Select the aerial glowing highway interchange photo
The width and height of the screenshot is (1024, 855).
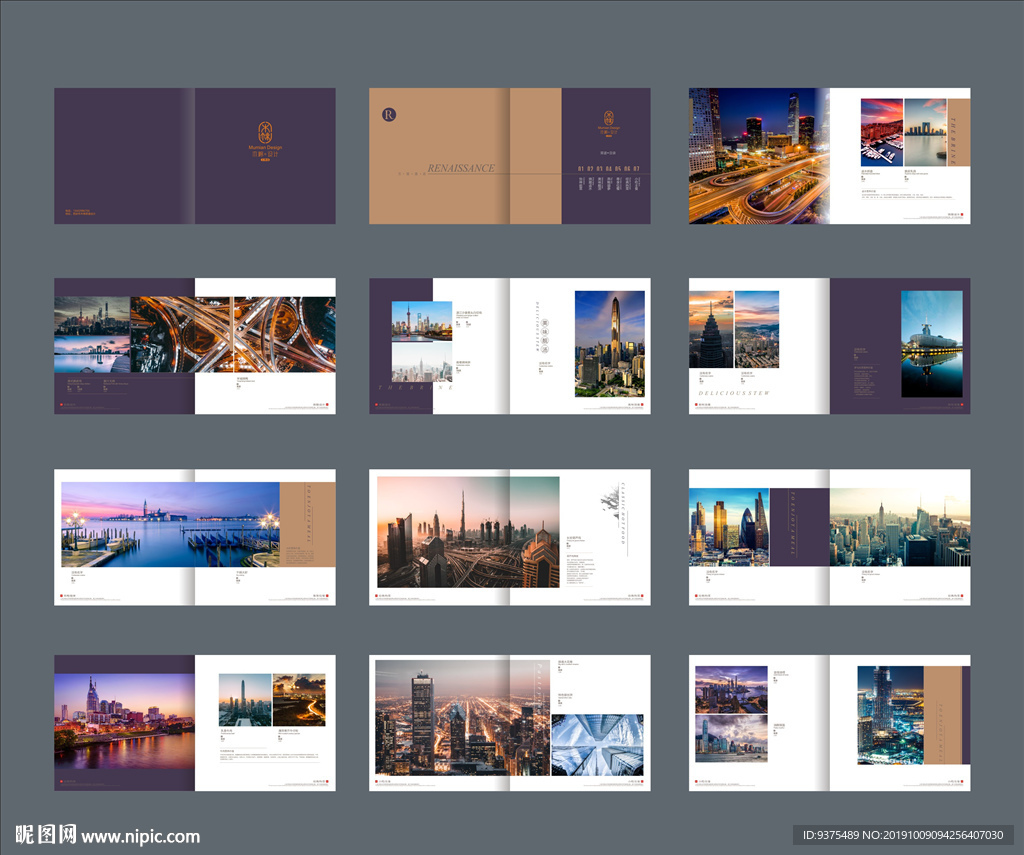pyautogui.click(x=233, y=334)
